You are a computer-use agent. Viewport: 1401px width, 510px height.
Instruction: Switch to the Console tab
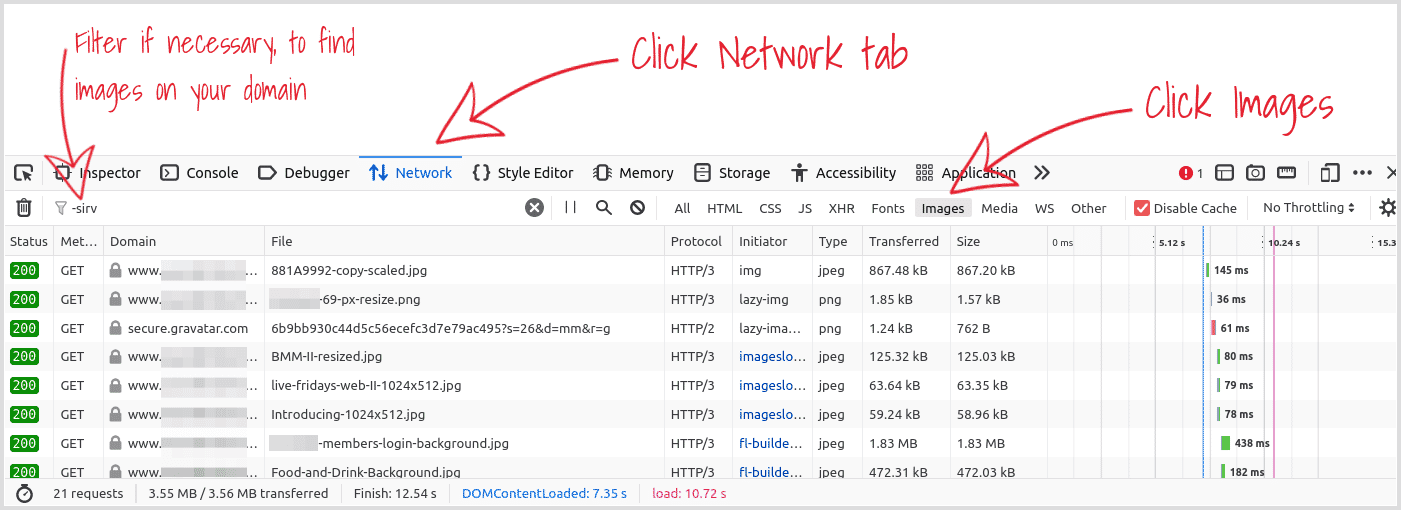click(200, 173)
